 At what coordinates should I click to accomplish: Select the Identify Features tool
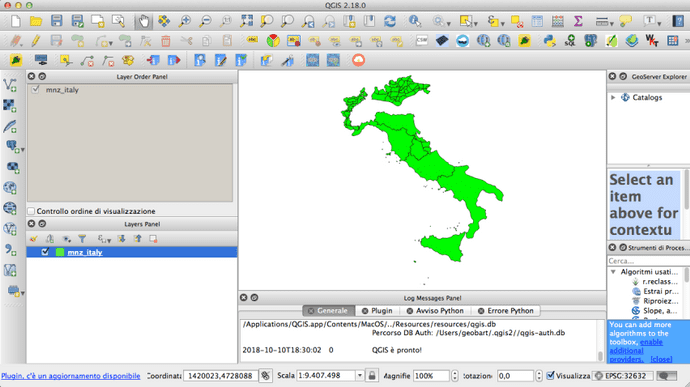tap(415, 21)
